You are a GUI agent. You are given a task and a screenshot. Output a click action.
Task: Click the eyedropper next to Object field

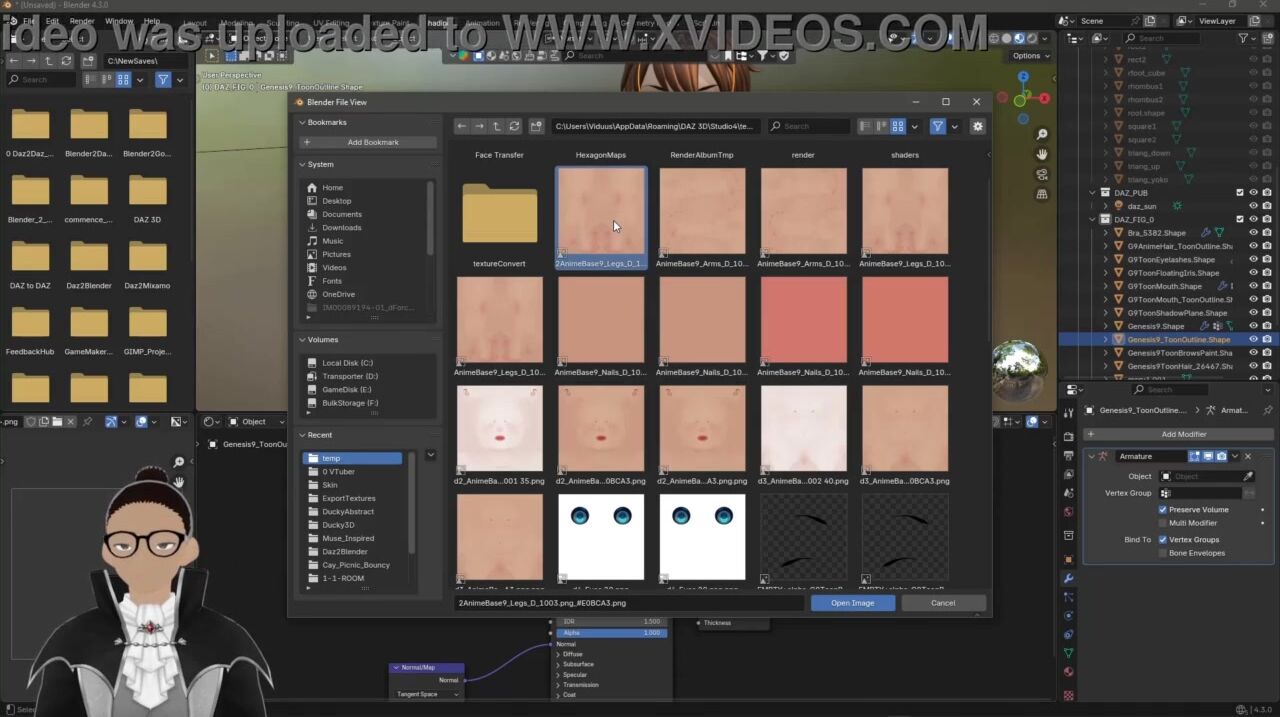1248,476
